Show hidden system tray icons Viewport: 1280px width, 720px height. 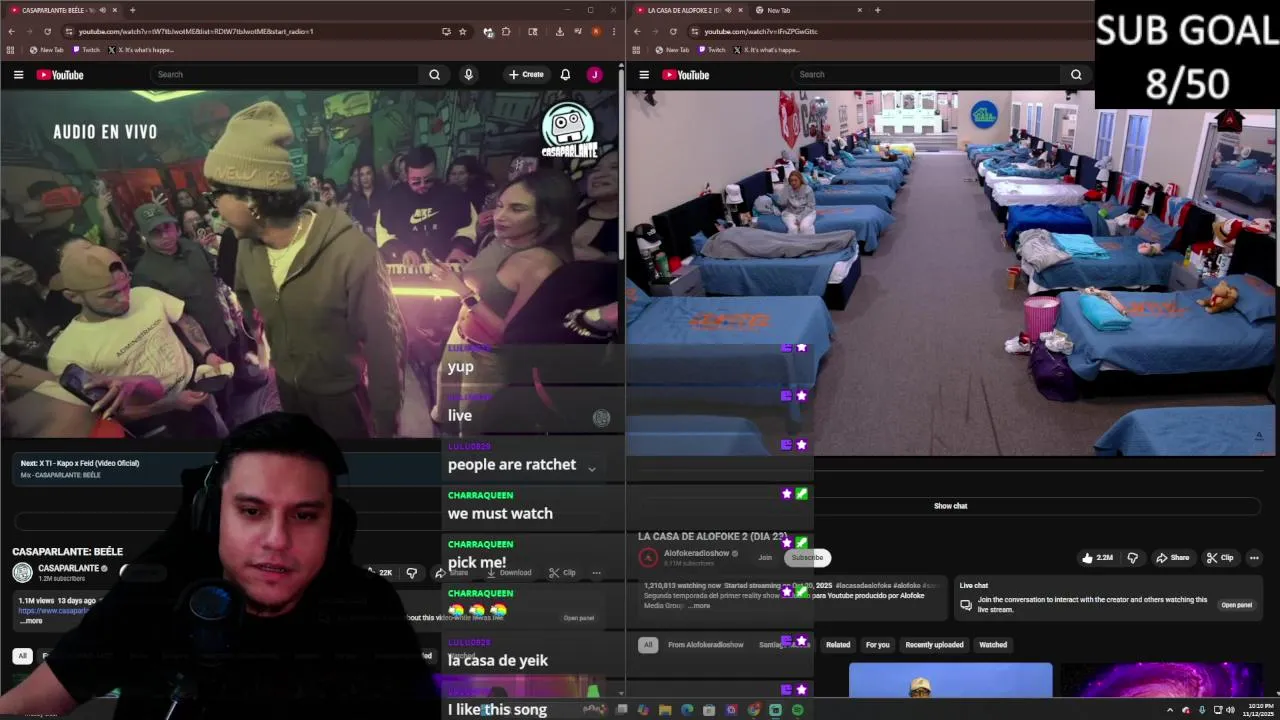click(1170, 710)
